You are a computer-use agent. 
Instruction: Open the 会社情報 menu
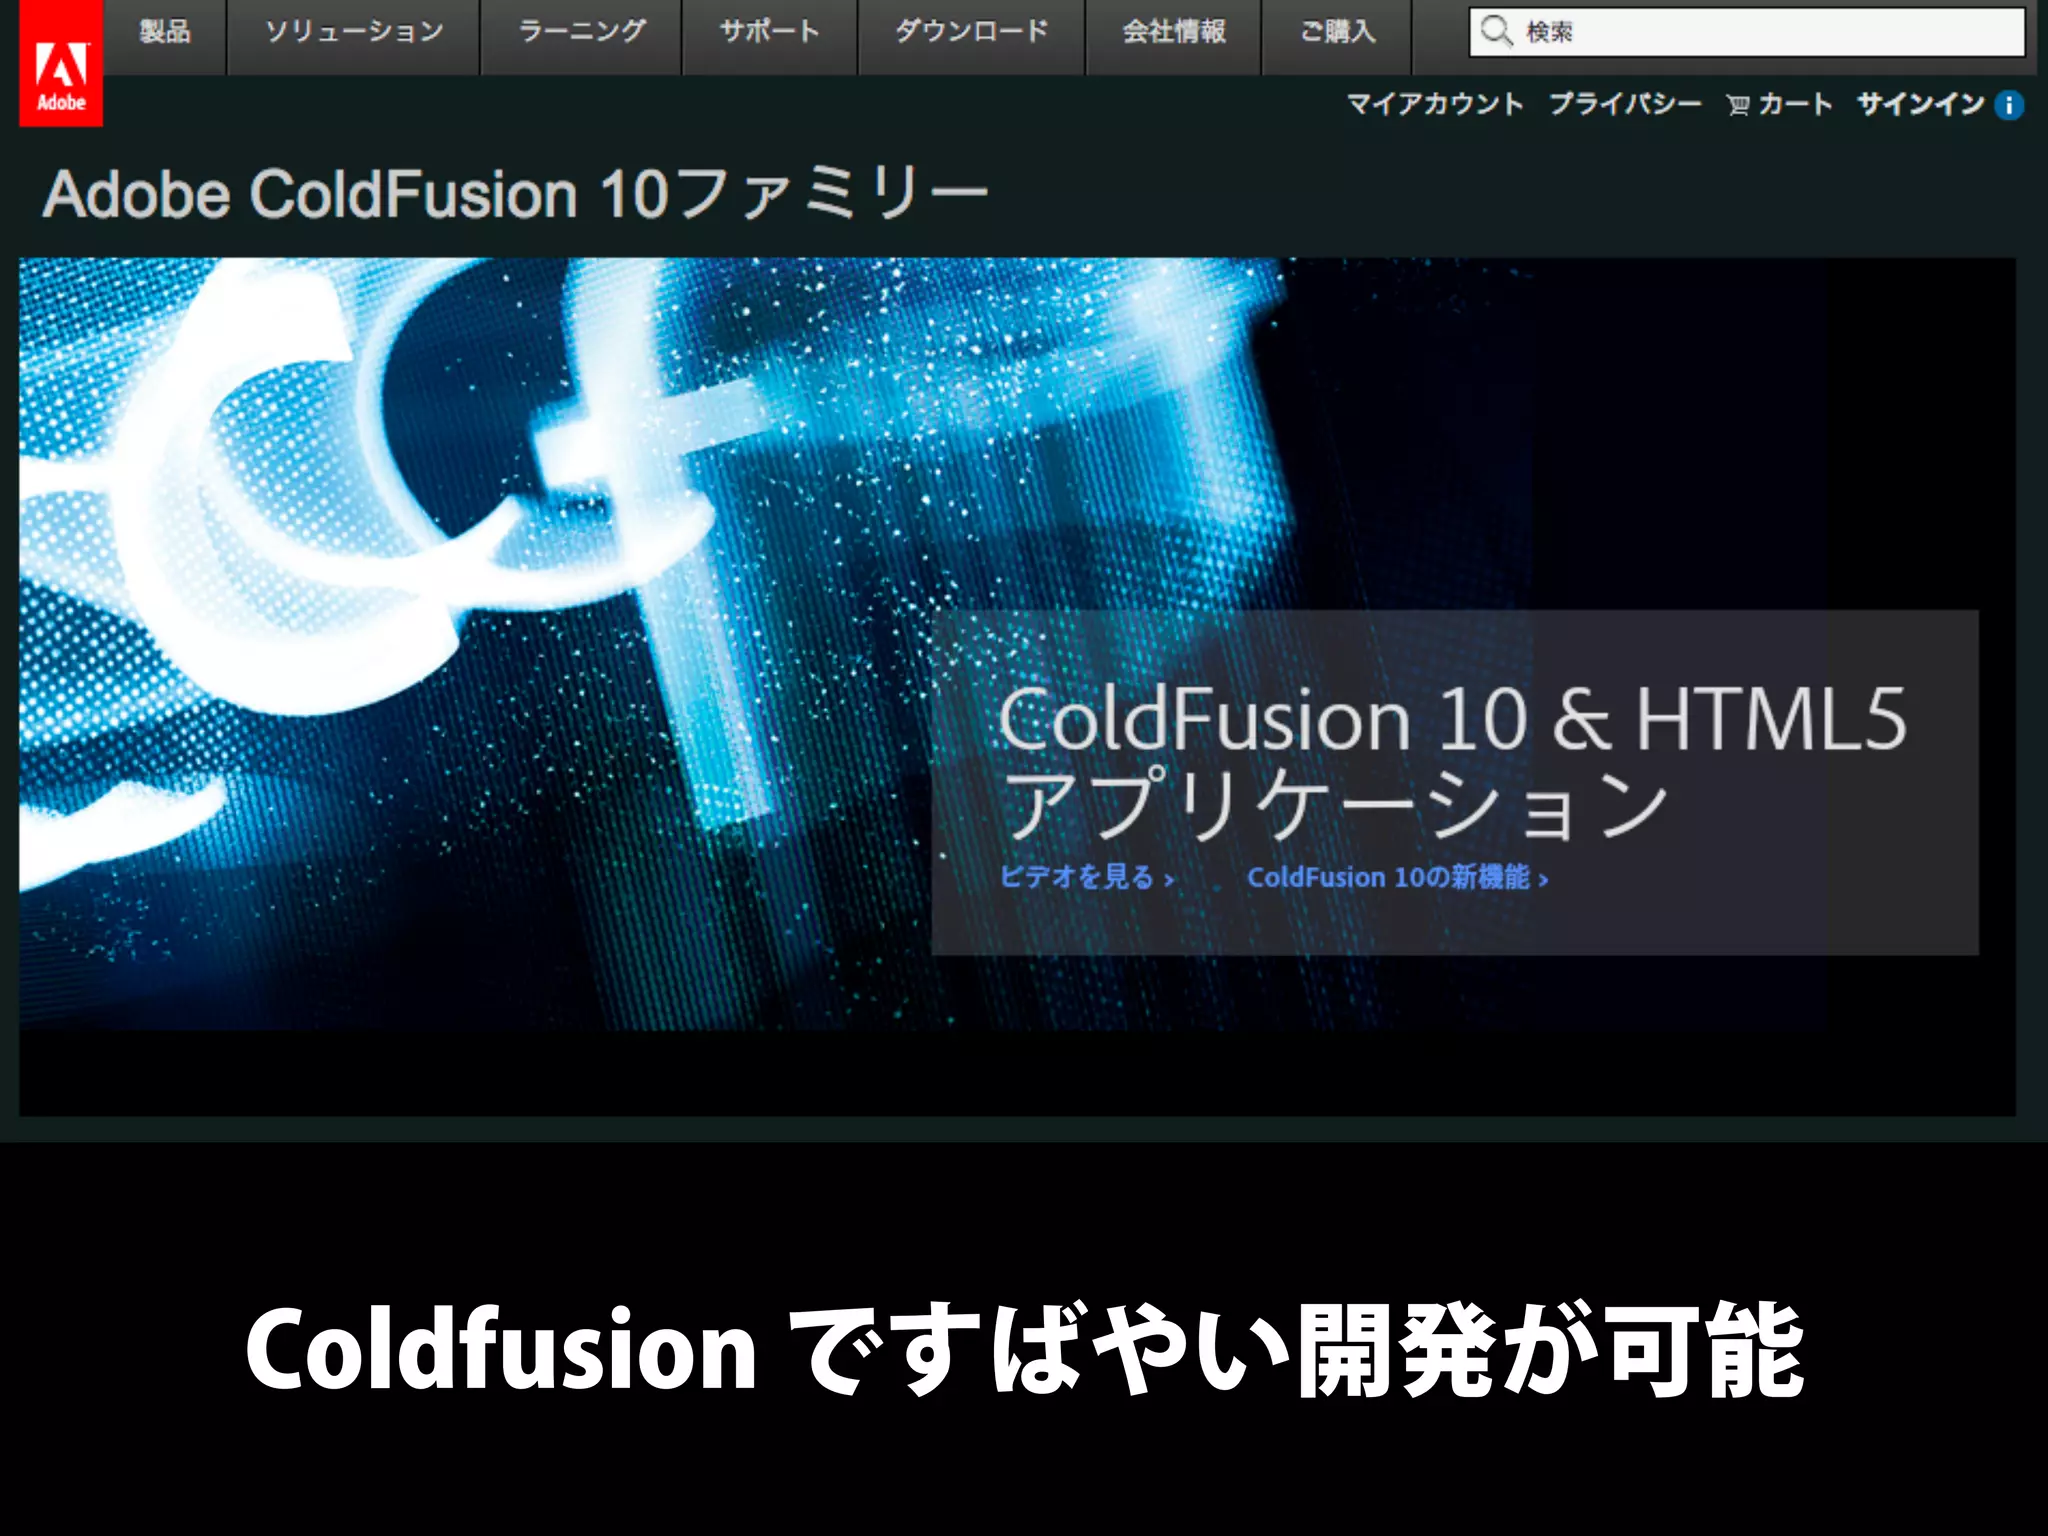1174,32
